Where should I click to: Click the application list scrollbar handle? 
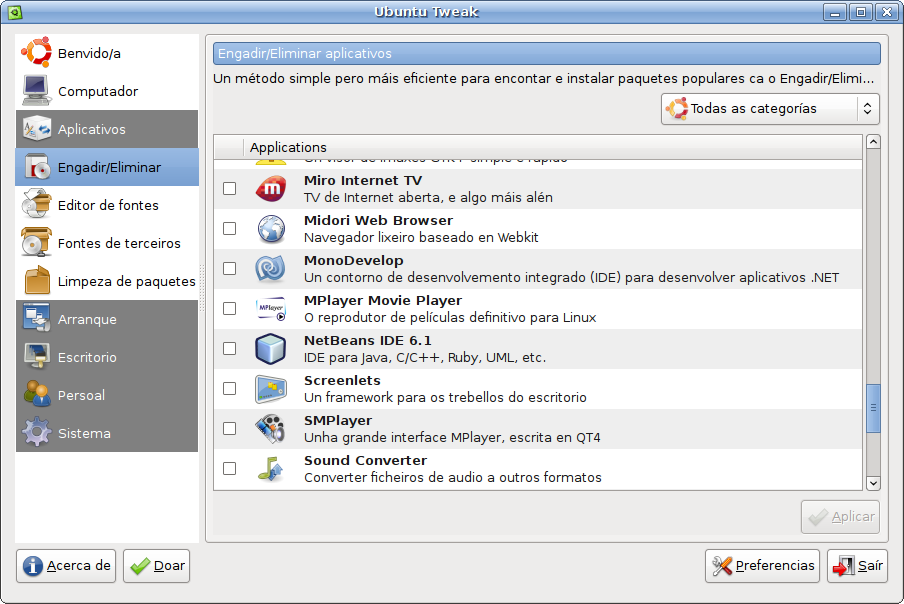[x=872, y=408]
